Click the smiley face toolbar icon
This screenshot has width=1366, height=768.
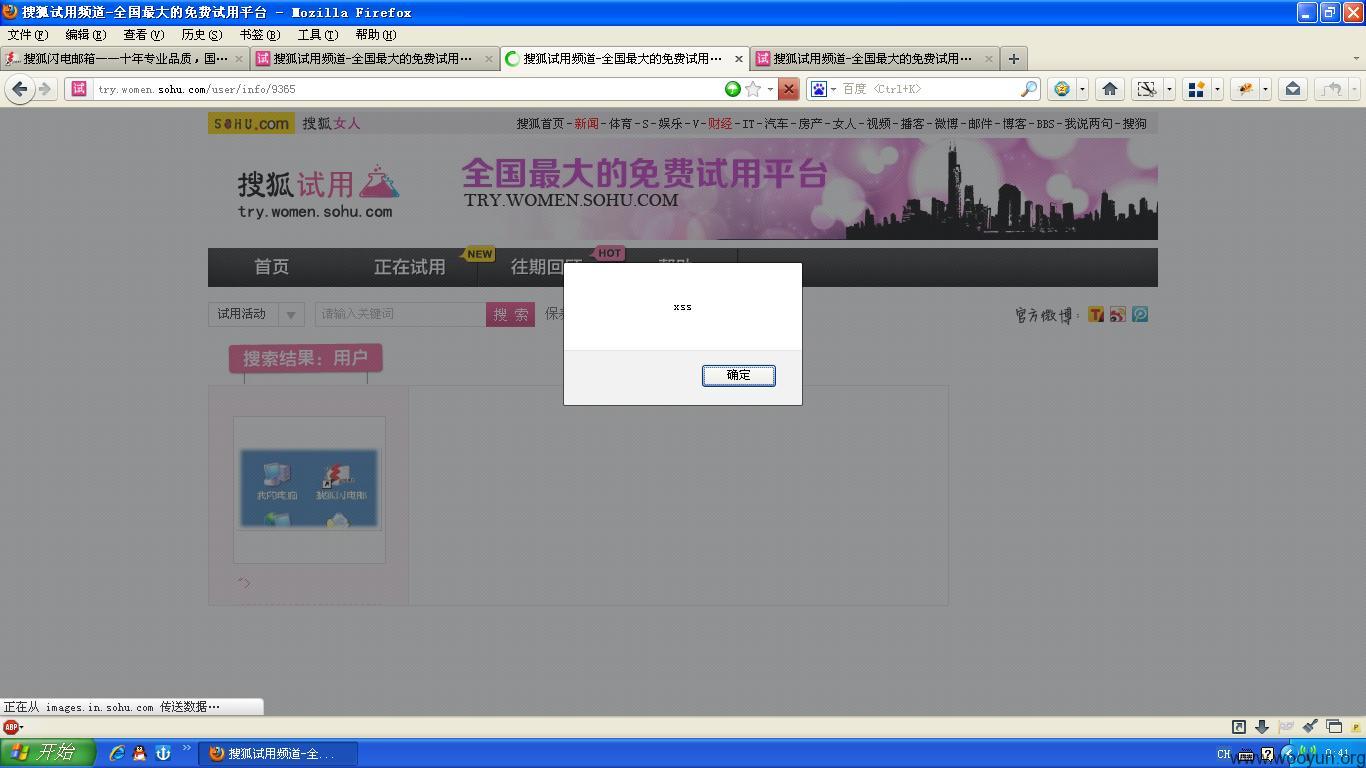(x=1062, y=89)
